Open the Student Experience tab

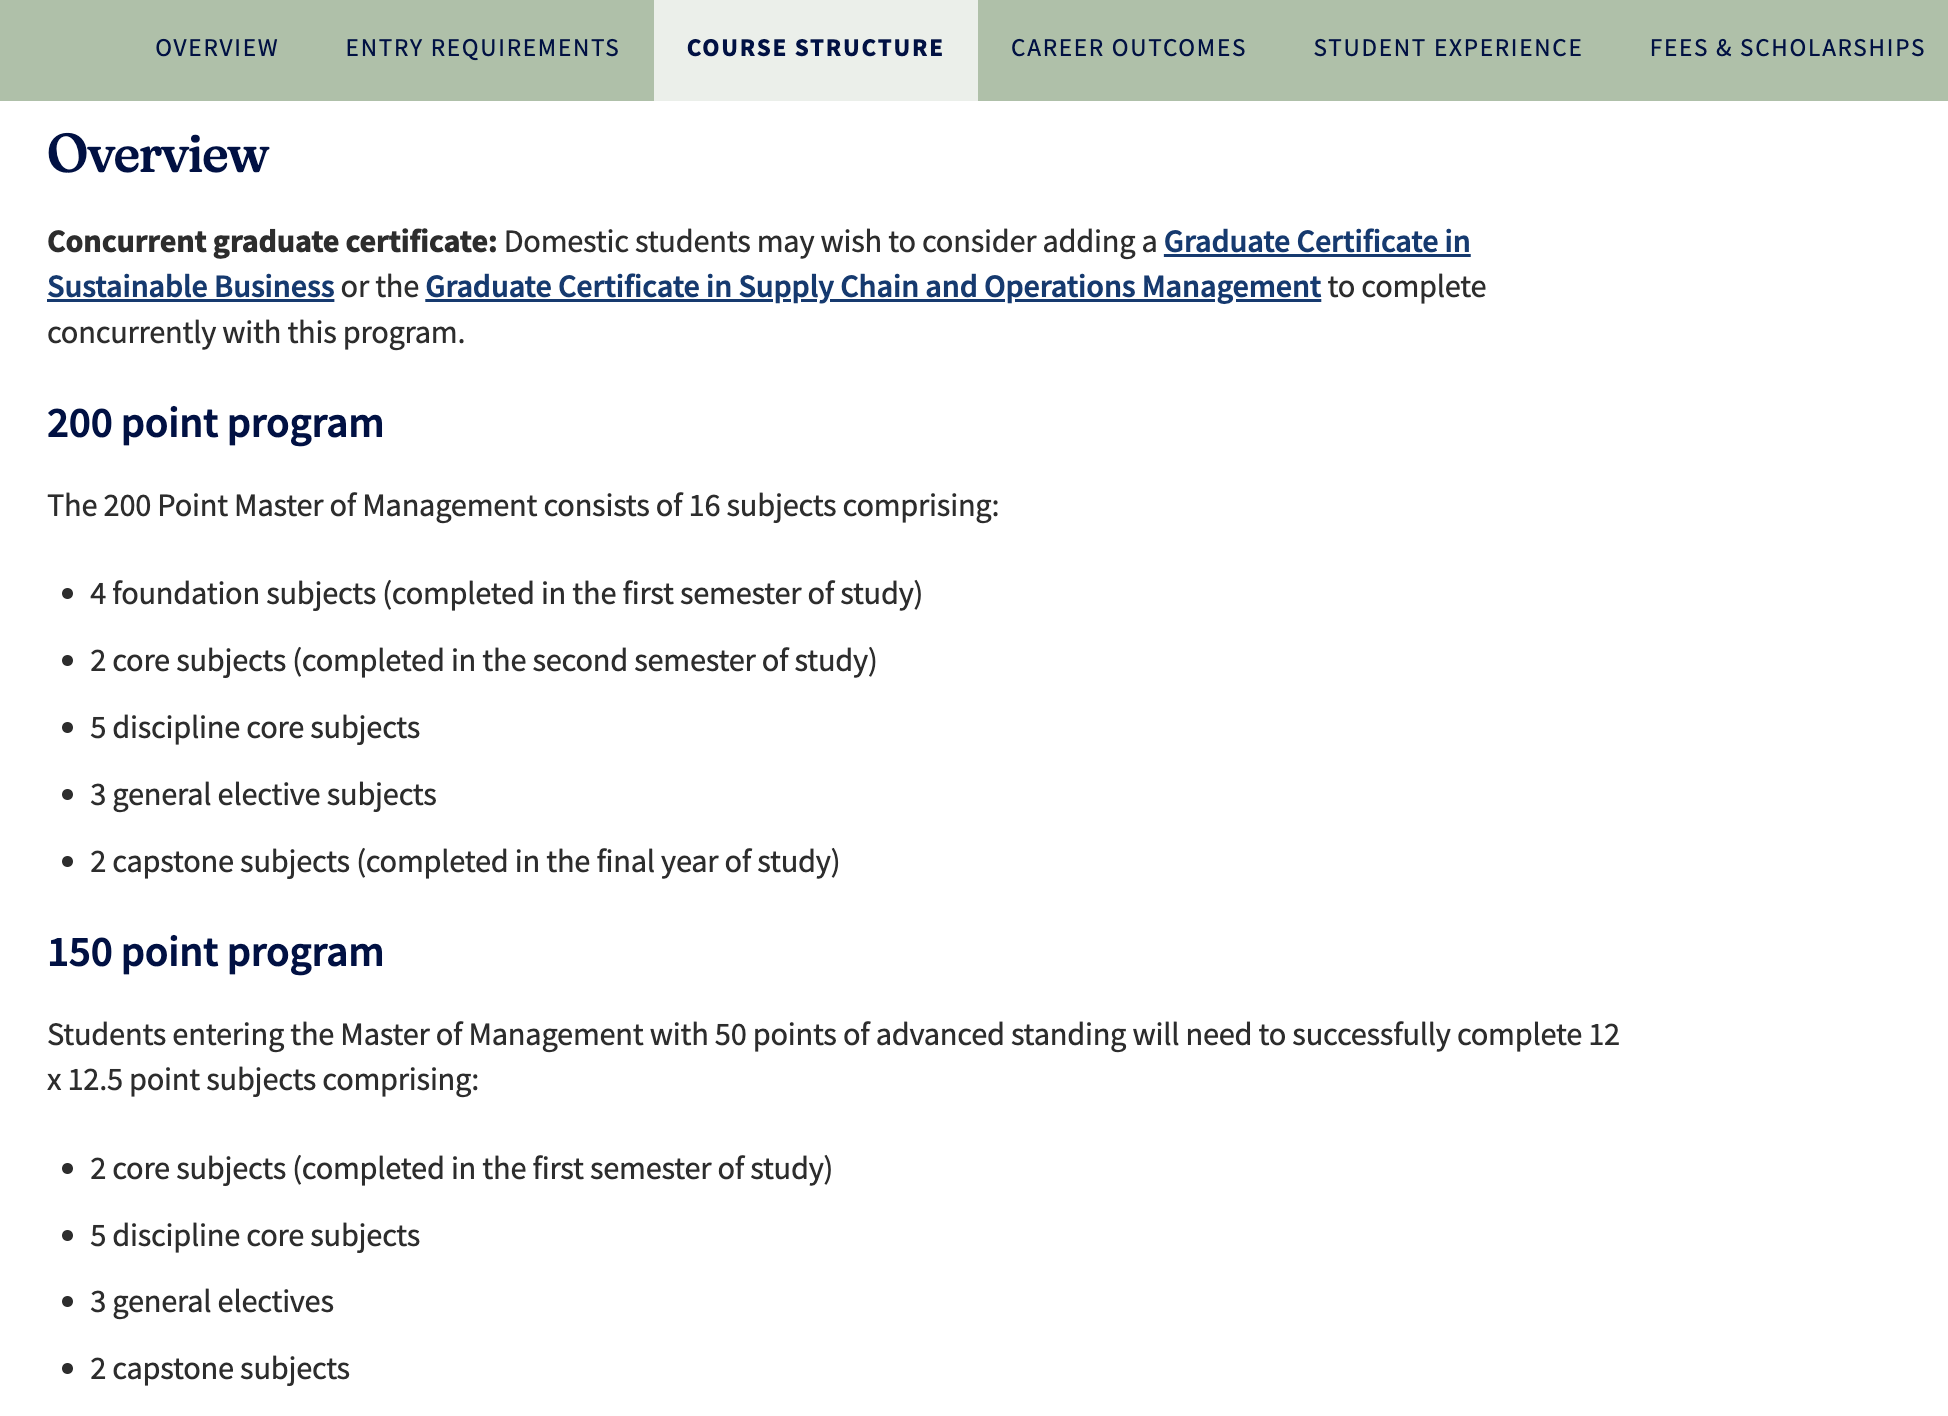(1447, 48)
